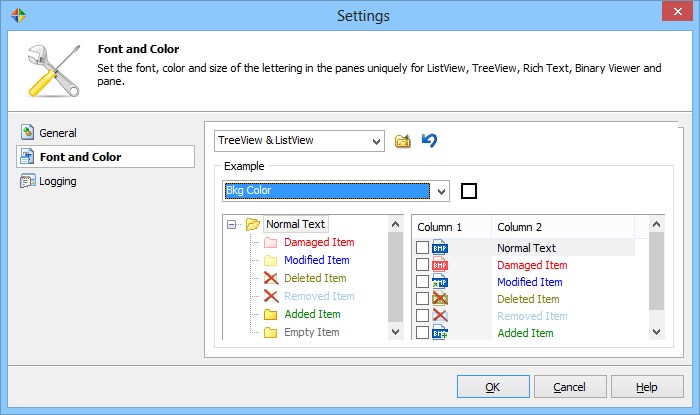Click the Damaged Item red BMP icon
The image size is (700, 415).
(x=440, y=265)
